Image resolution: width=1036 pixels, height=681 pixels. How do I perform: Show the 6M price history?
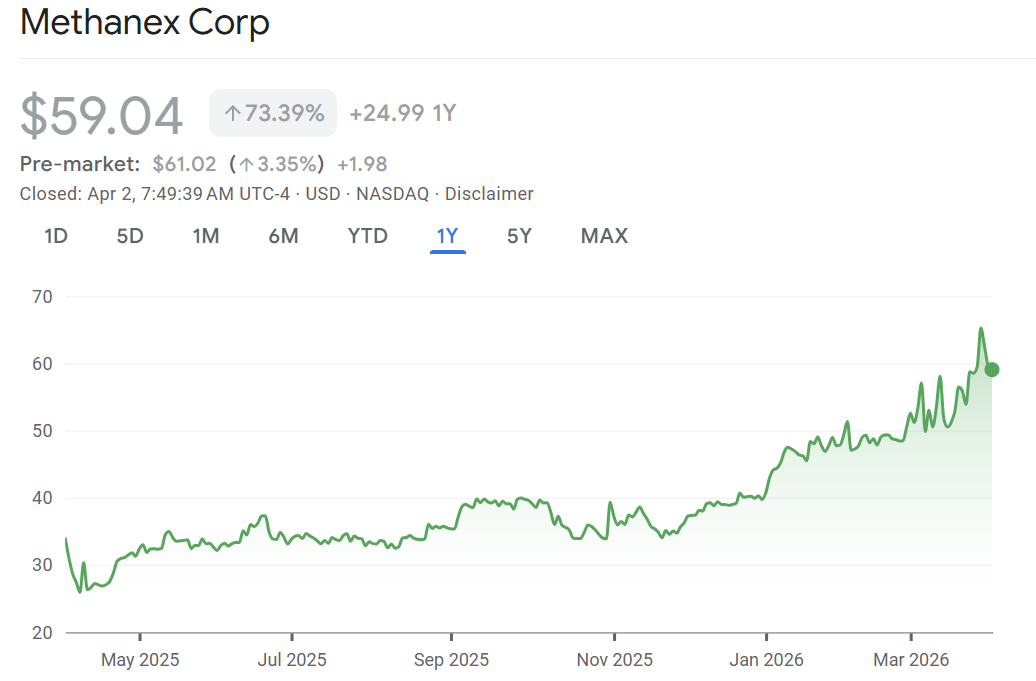click(x=283, y=236)
